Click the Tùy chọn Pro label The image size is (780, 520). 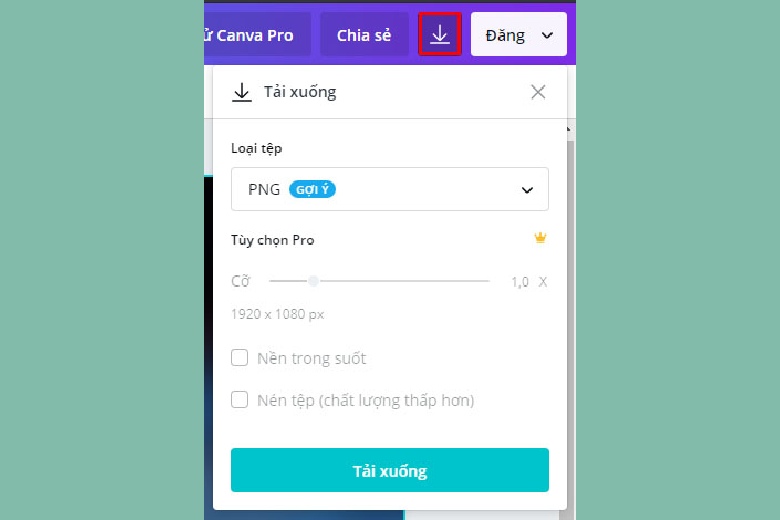click(x=273, y=240)
